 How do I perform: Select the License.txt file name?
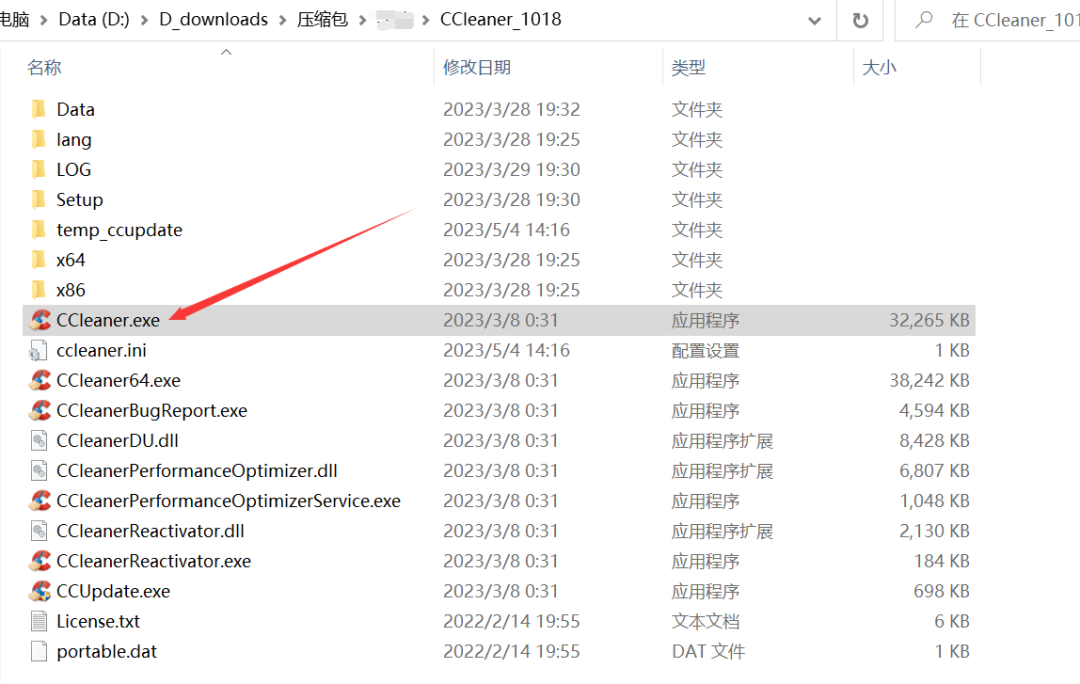click(98, 621)
